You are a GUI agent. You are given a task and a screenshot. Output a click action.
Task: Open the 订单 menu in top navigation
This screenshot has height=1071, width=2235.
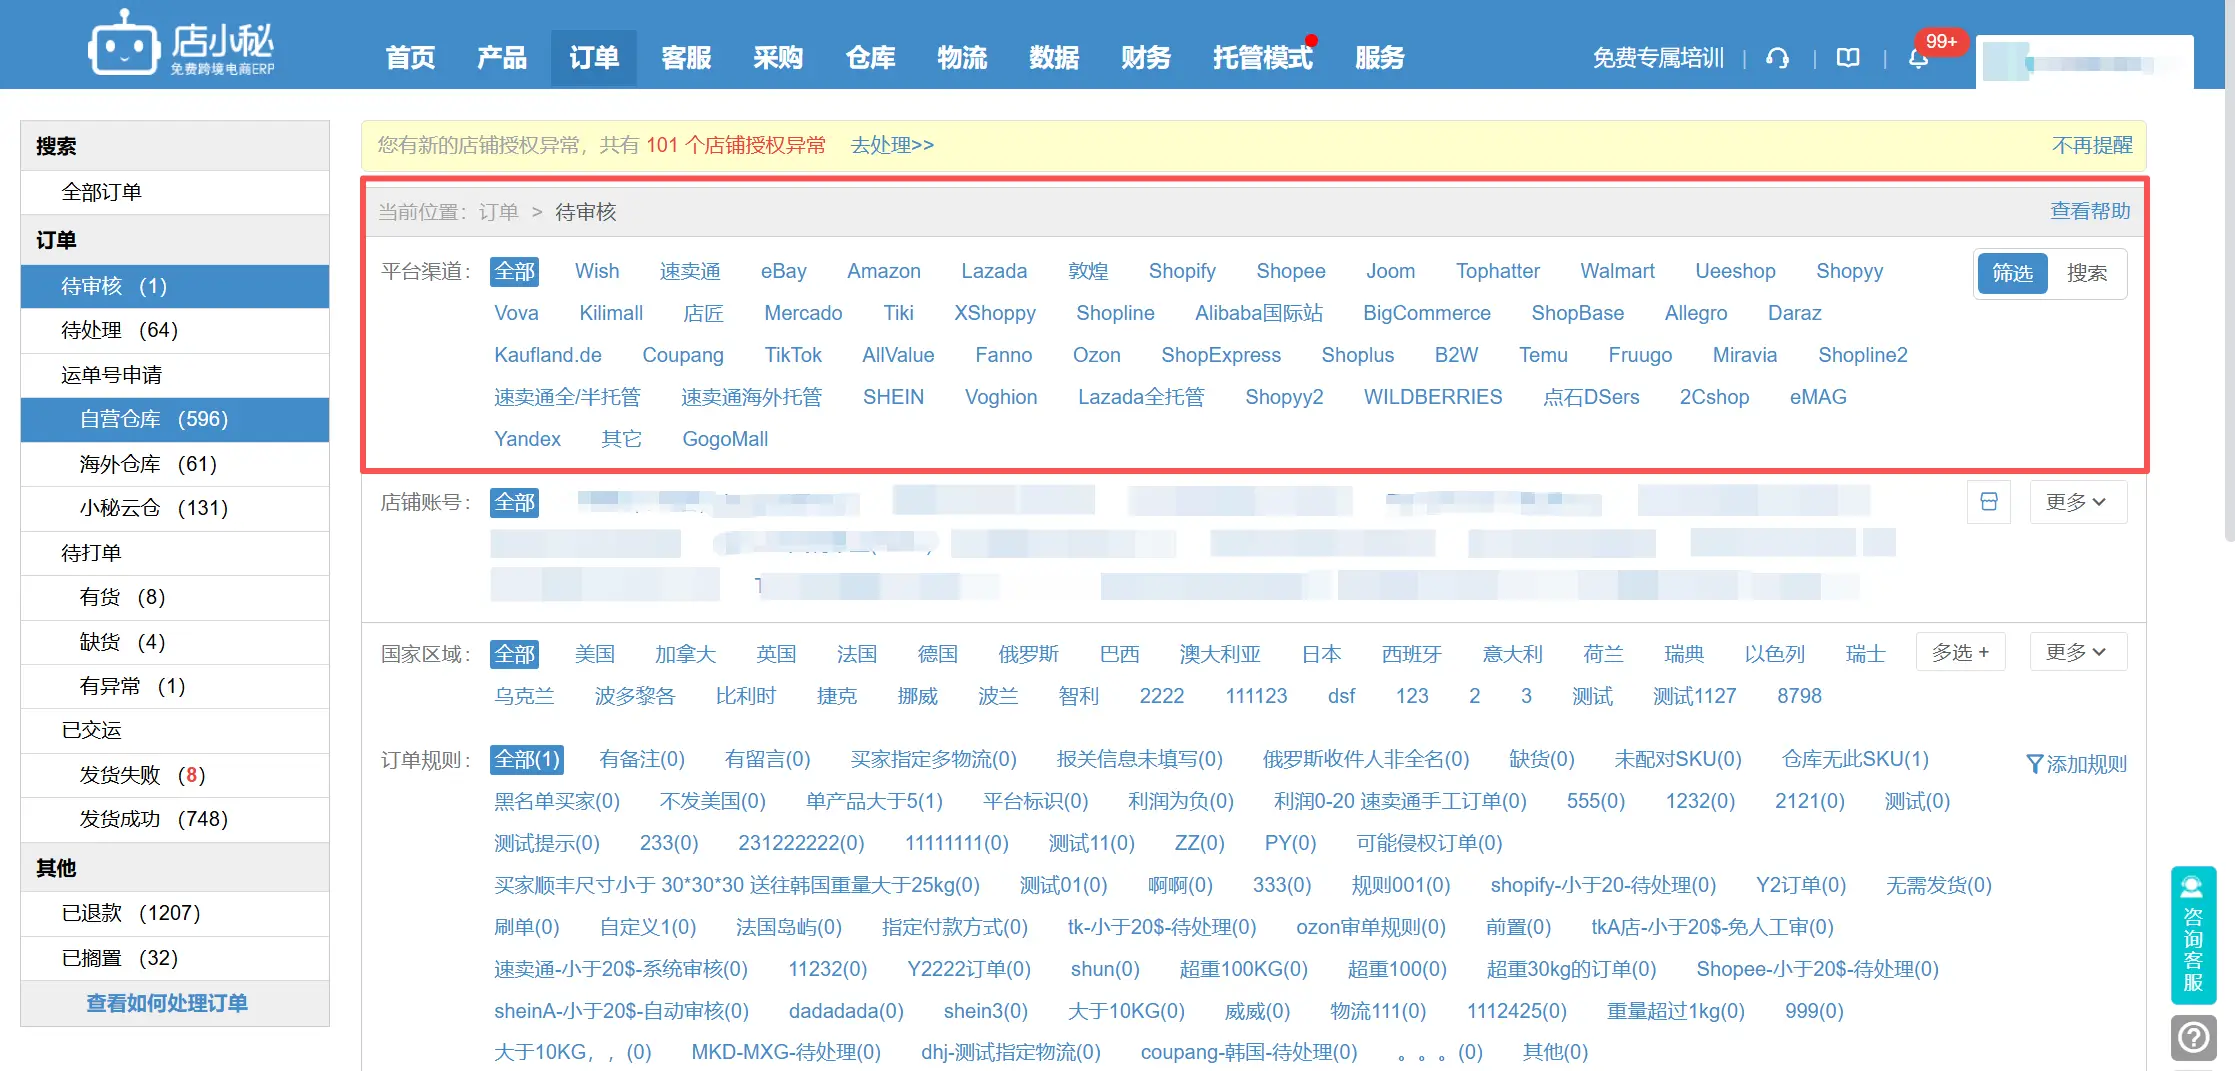click(x=593, y=58)
